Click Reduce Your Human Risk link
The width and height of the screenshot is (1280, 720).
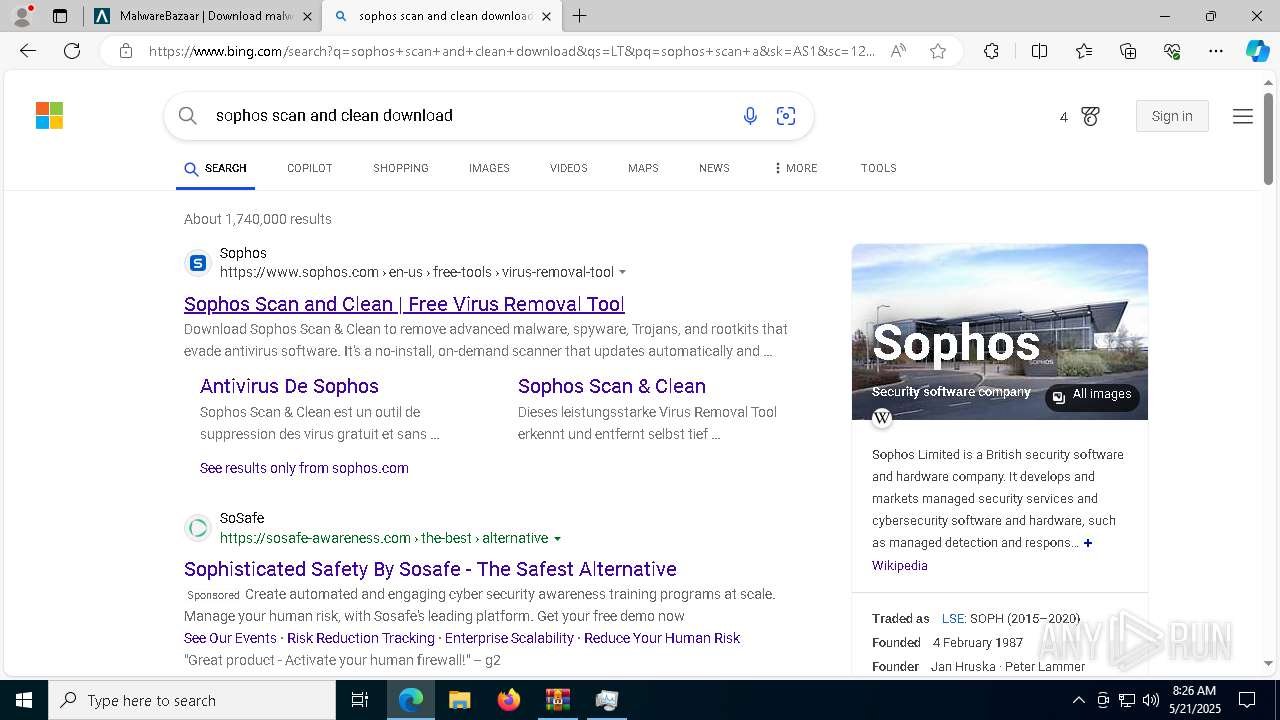click(662, 638)
